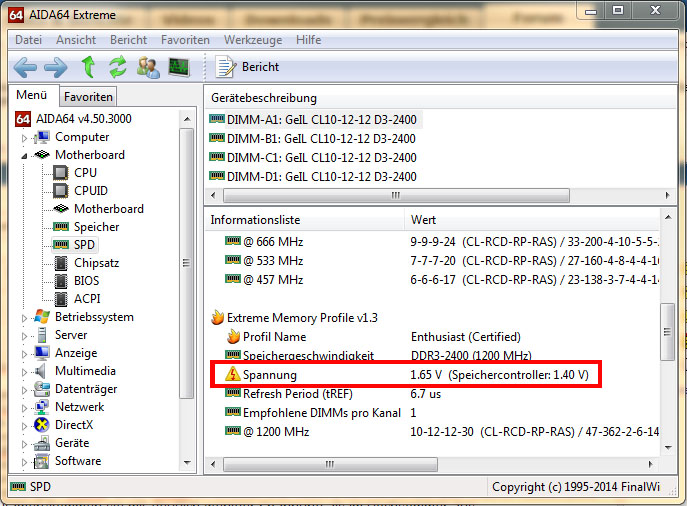
Task: Select the Spannung row
Action: [406, 375]
